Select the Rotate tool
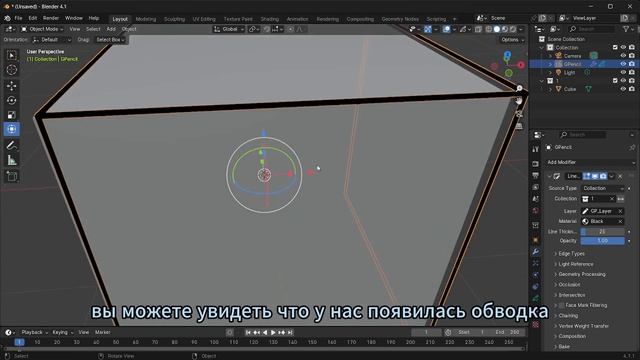 tap(11, 100)
